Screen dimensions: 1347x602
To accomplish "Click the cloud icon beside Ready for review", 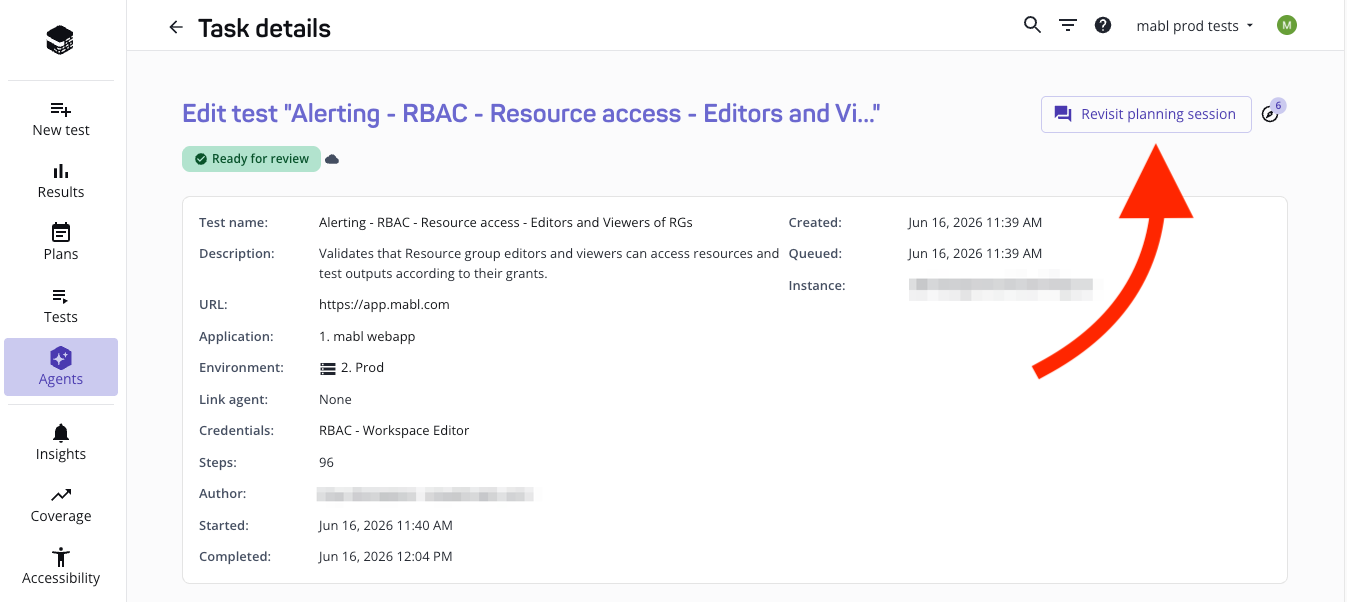I will pos(332,159).
